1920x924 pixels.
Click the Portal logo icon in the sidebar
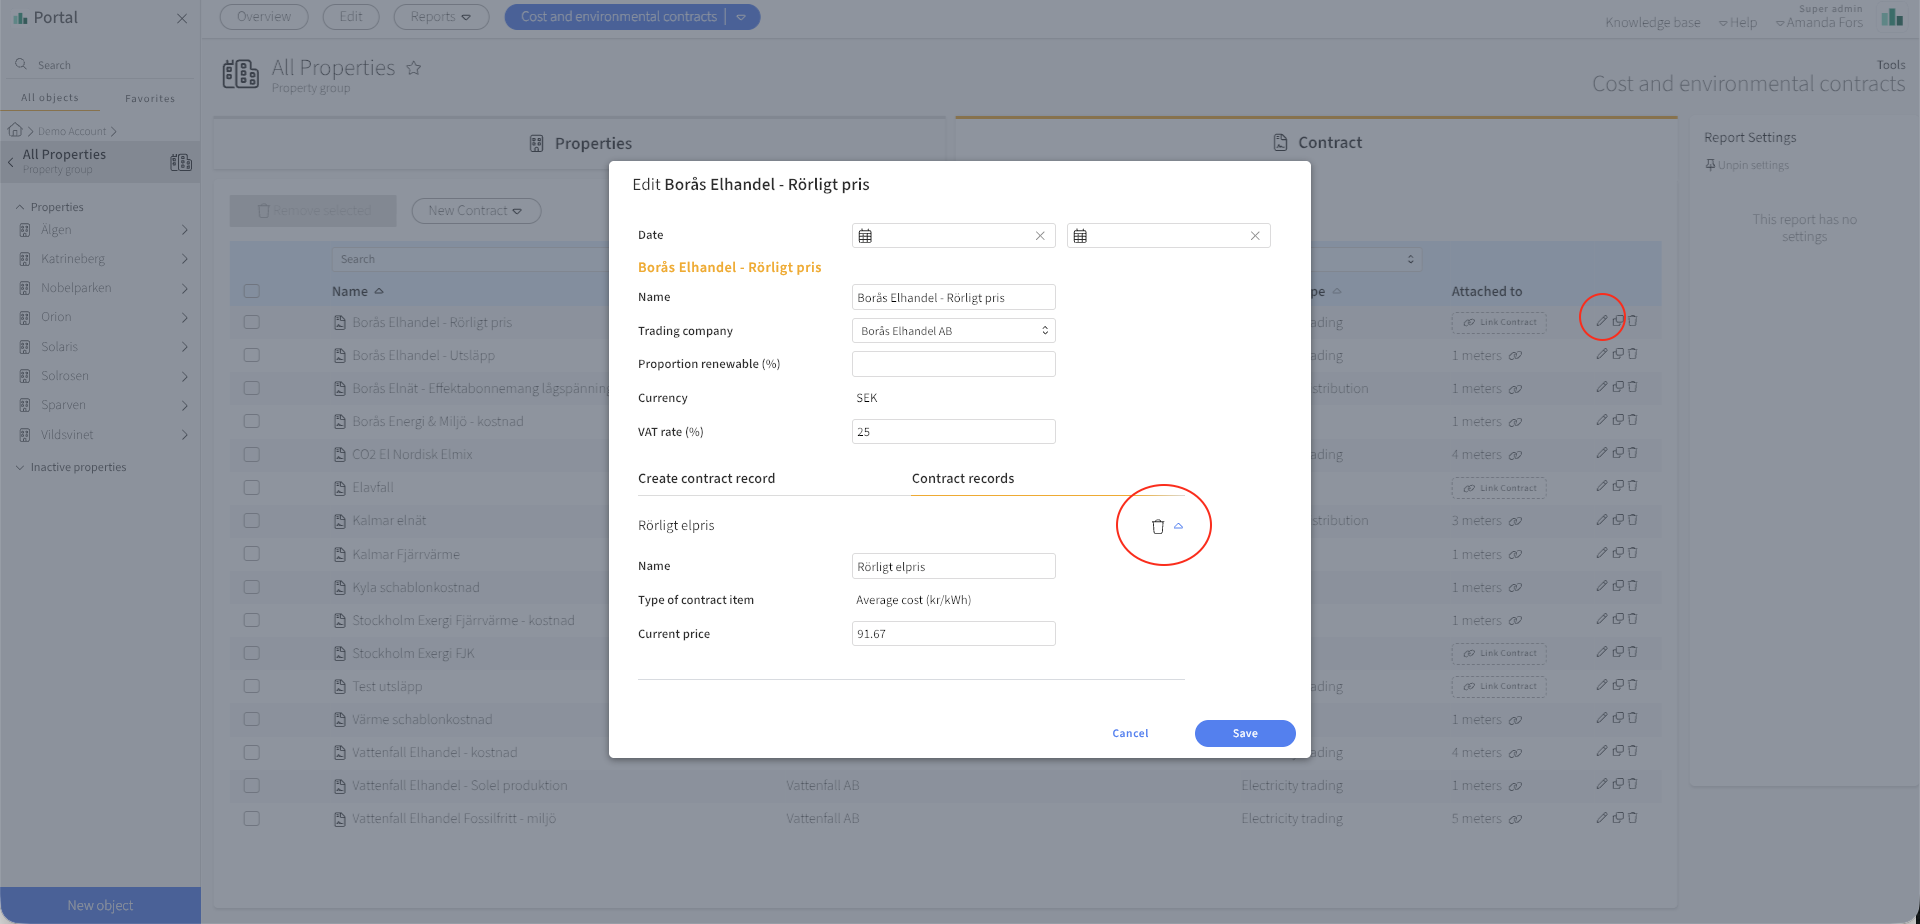(20, 18)
